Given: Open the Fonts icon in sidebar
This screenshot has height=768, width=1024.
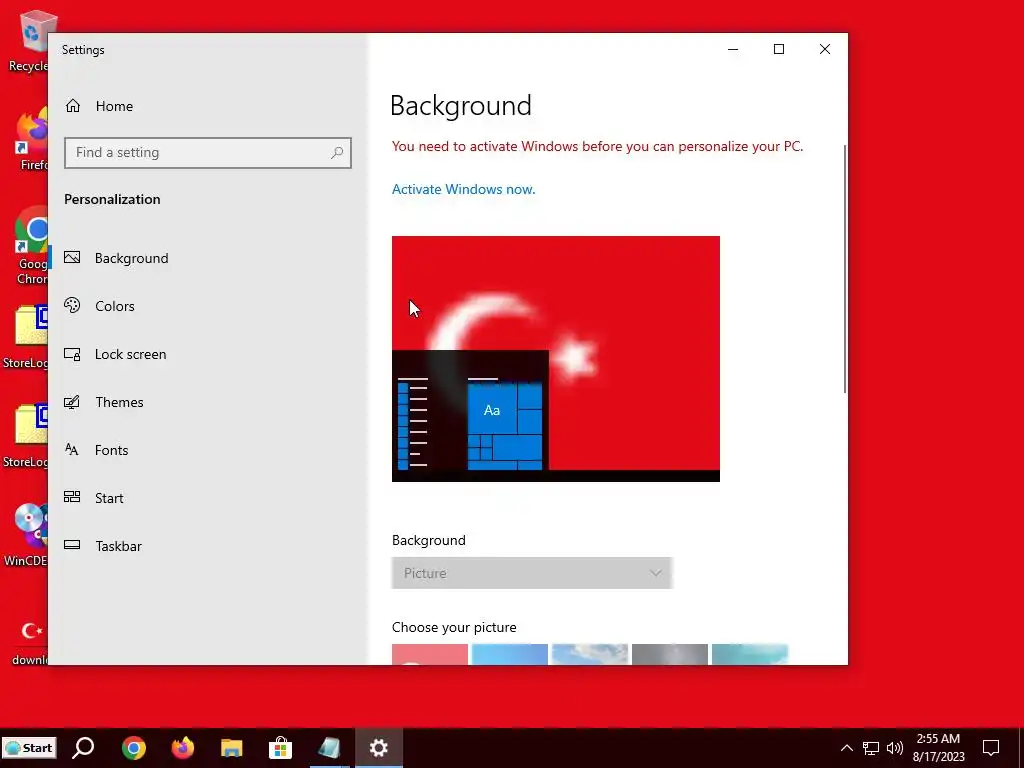Looking at the screenshot, I should (x=72, y=449).
